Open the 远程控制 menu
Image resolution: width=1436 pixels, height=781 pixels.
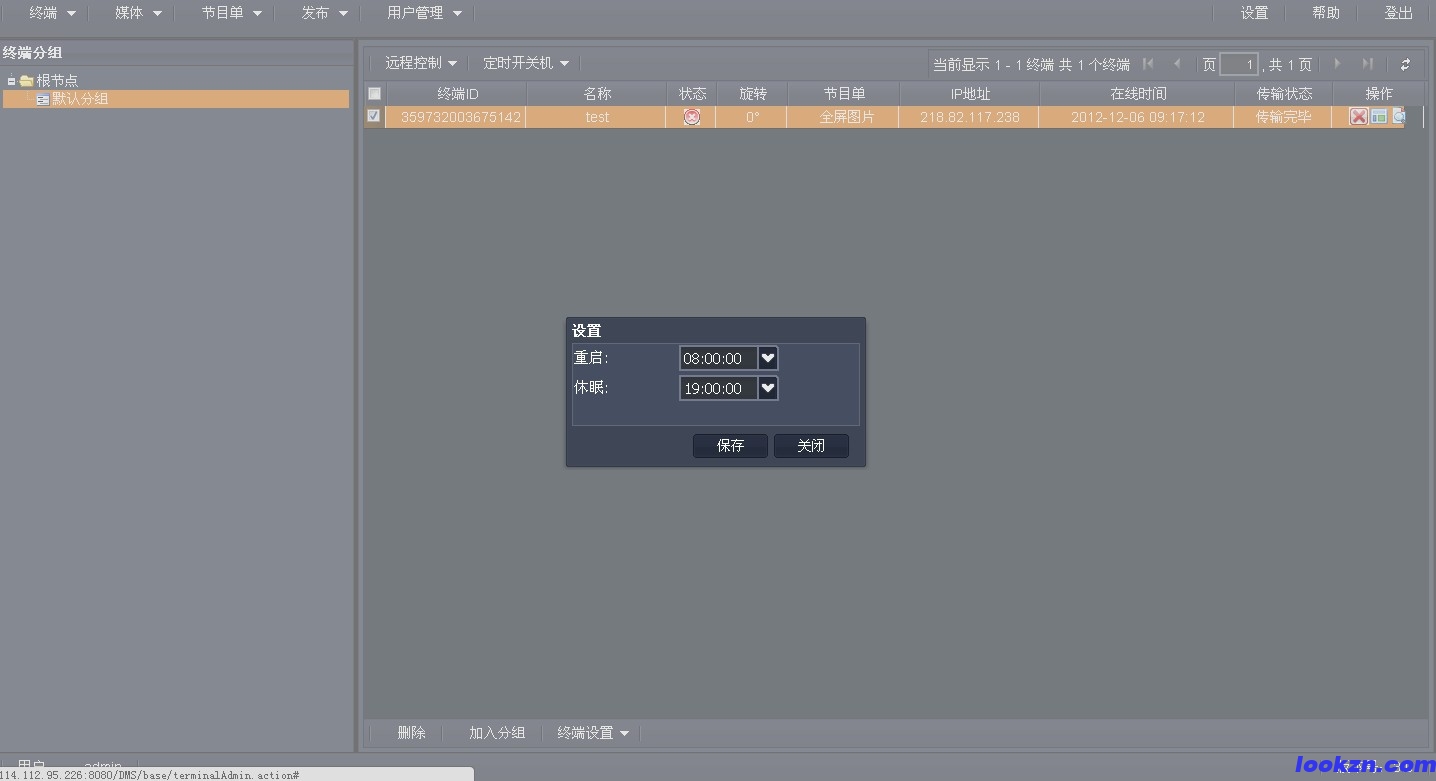(x=417, y=62)
